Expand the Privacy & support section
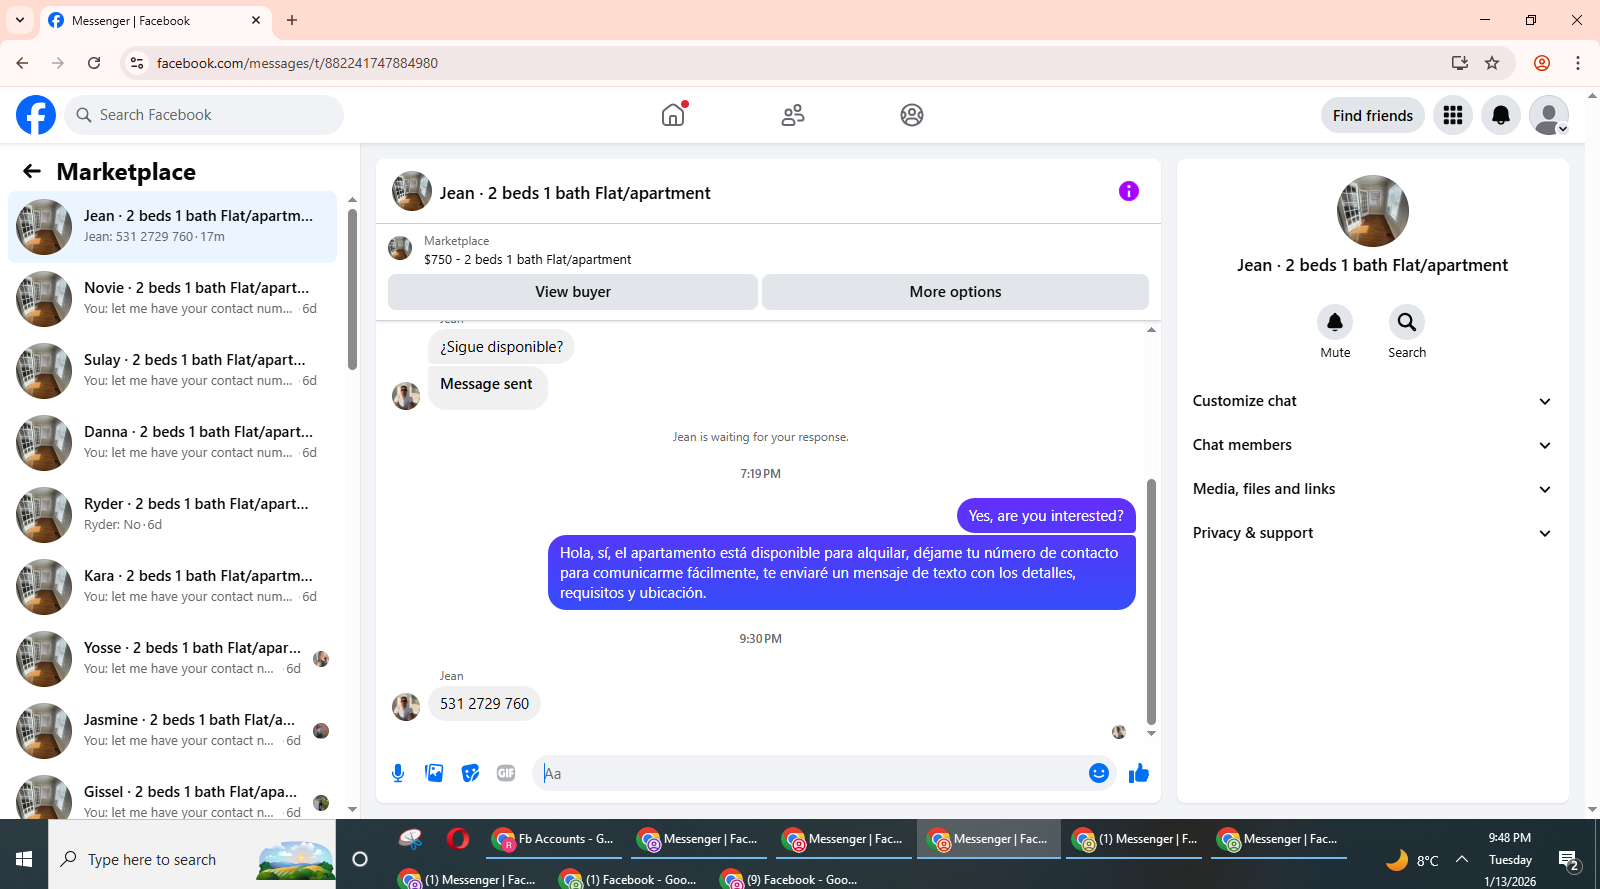Screen dimensions: 1600x889 click(x=1372, y=533)
